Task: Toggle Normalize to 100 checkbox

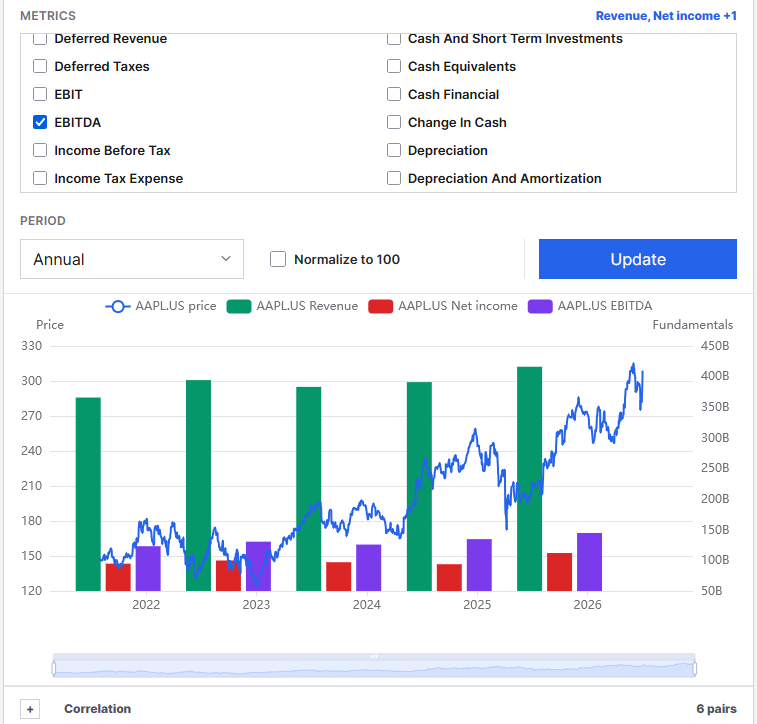Action: pyautogui.click(x=278, y=259)
